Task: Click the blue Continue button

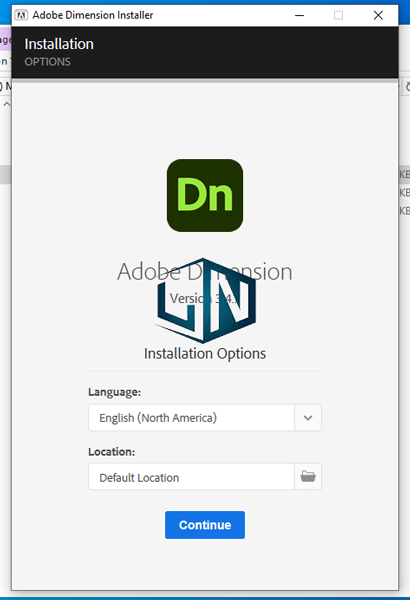Action: 205,525
